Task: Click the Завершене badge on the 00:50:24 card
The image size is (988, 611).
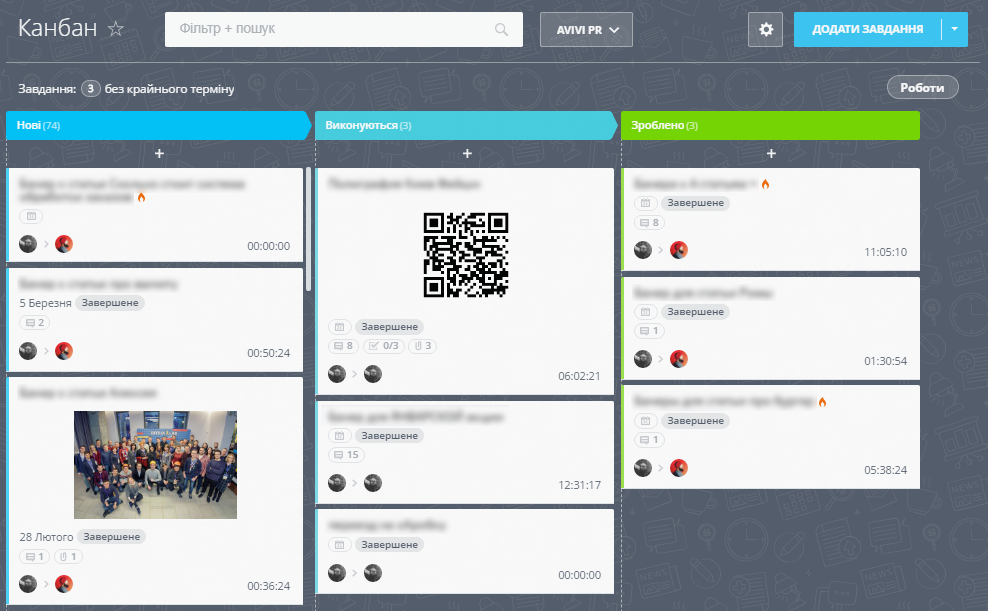Action: pos(110,303)
